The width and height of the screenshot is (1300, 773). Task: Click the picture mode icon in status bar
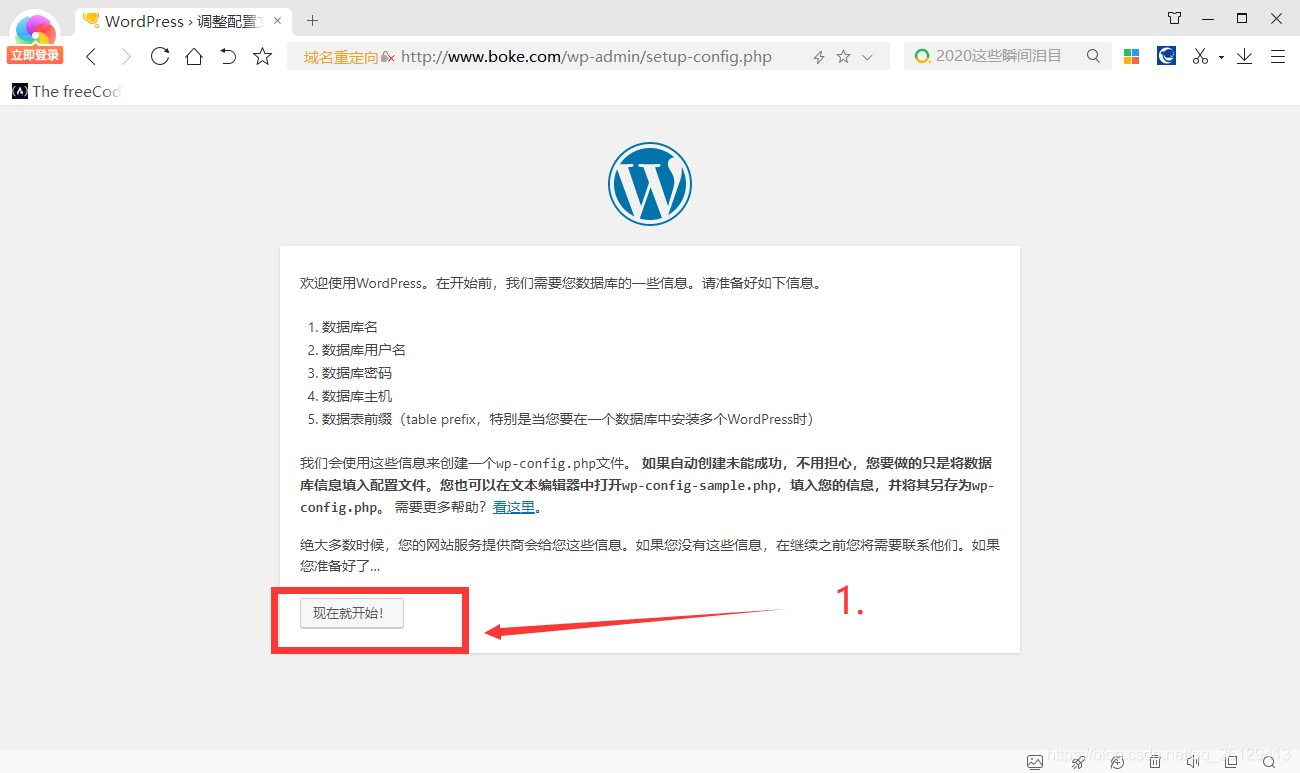(x=1034, y=762)
